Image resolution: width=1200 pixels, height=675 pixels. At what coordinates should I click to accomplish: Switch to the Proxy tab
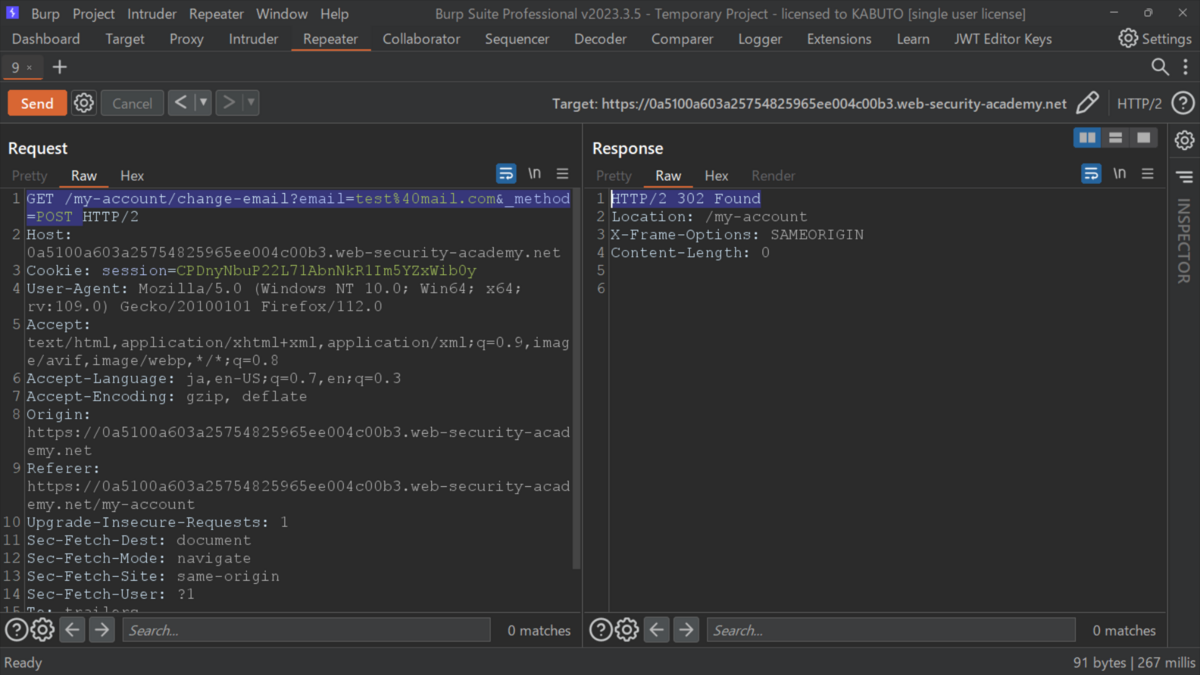click(186, 39)
